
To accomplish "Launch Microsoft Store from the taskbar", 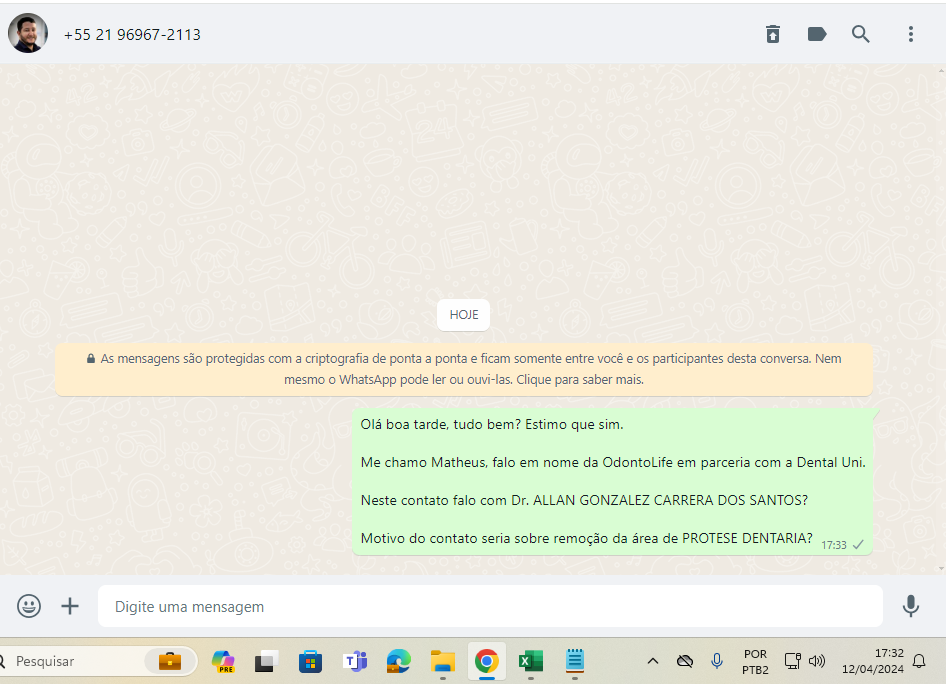I will tap(310, 662).
